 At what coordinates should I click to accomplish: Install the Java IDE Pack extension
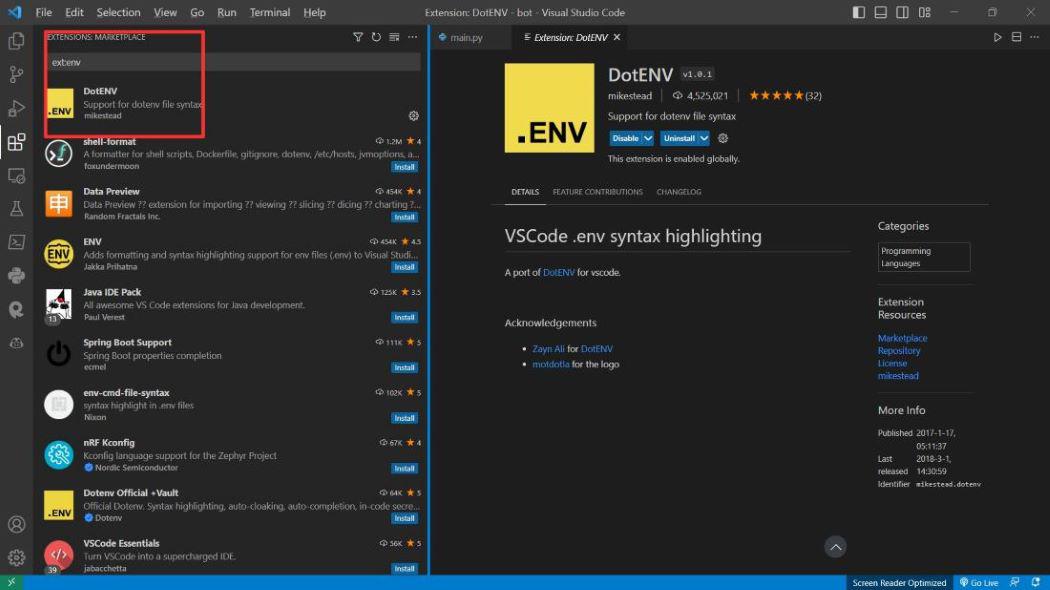pyautogui.click(x=404, y=317)
